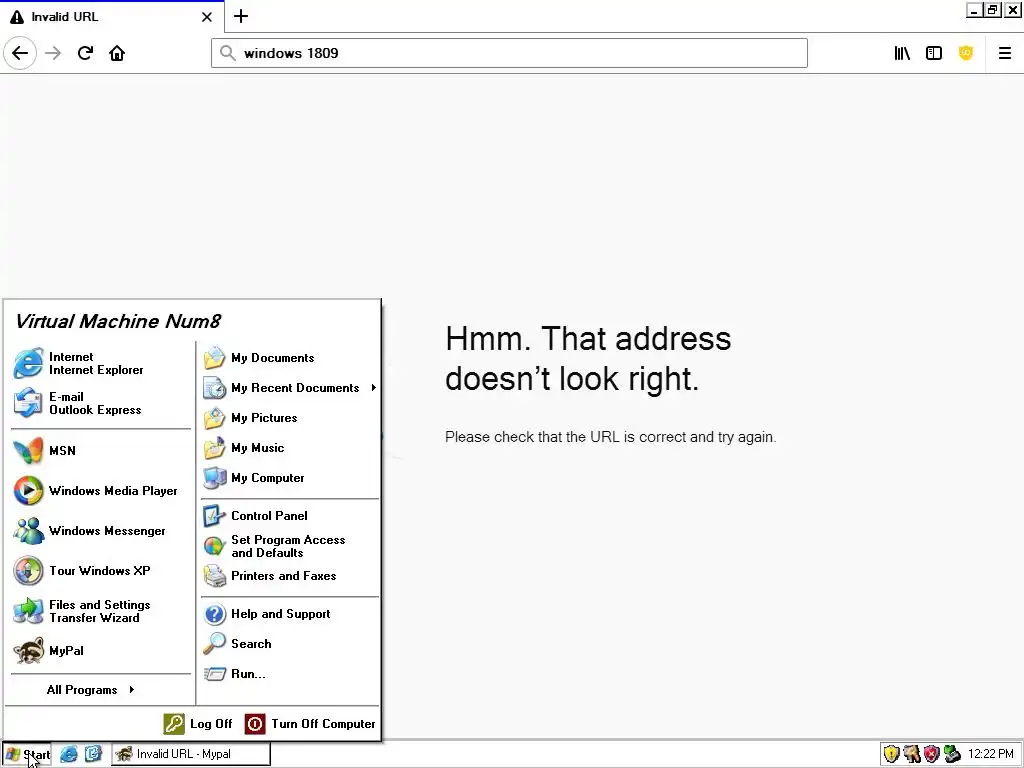Viewport: 1024px width, 768px height.
Task: Open Files and Settings Transfer Wizard
Action: click(101, 611)
